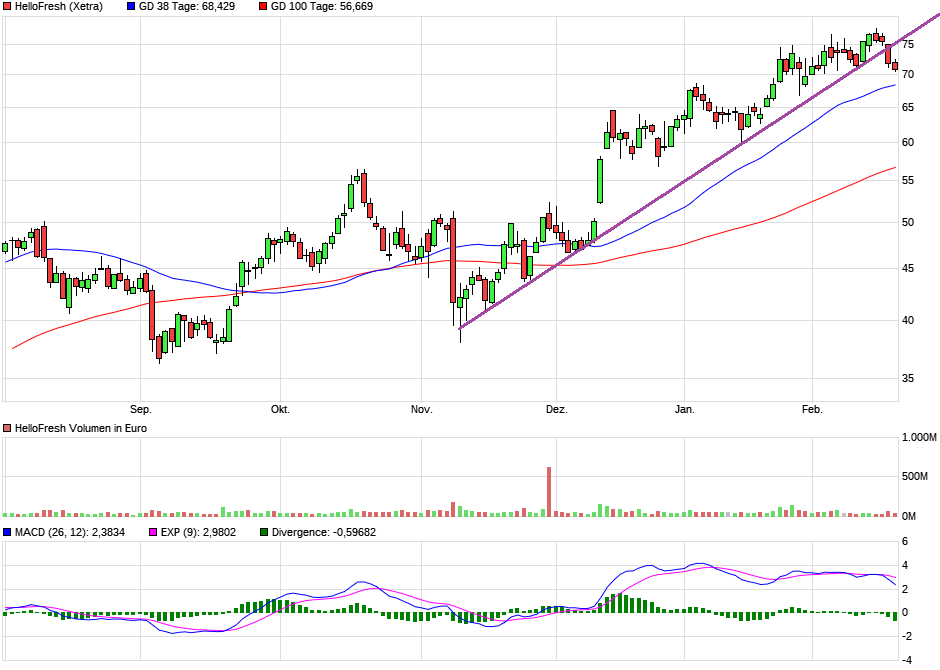Click the "Feb." month axis label
Image resolution: width=940 pixels, height=670 pixels.
click(812, 410)
